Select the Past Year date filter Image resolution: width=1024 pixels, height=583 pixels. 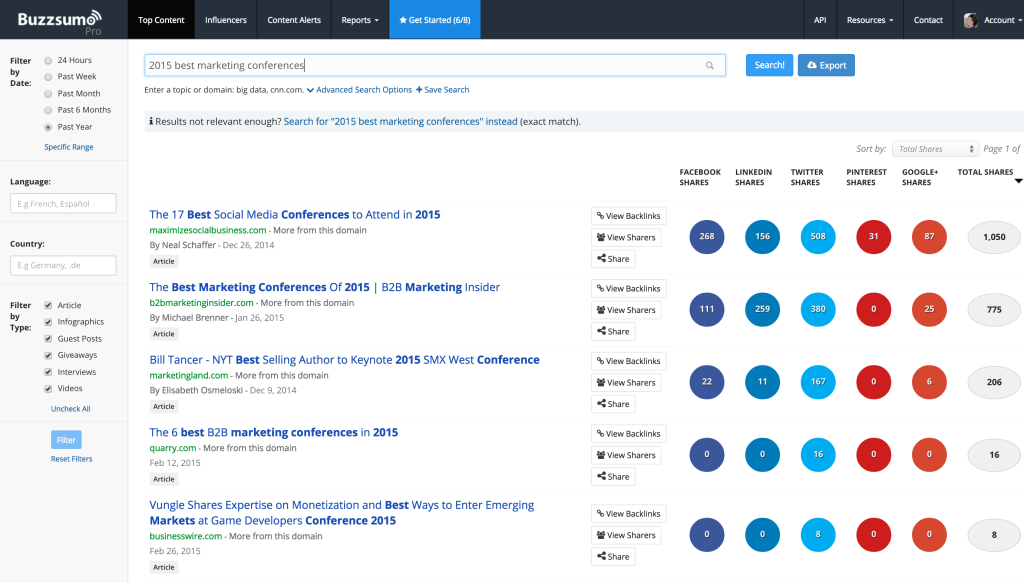48,127
